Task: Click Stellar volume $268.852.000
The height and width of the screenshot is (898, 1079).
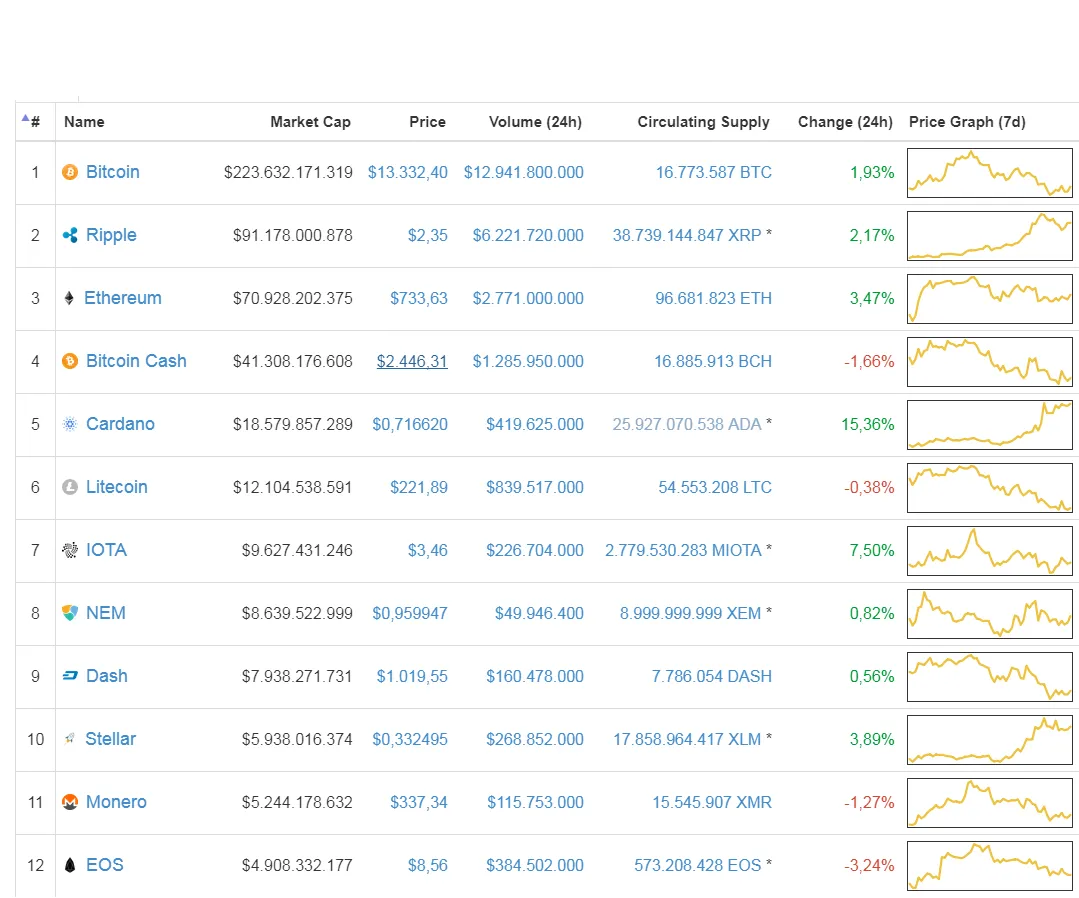Action: pos(535,739)
